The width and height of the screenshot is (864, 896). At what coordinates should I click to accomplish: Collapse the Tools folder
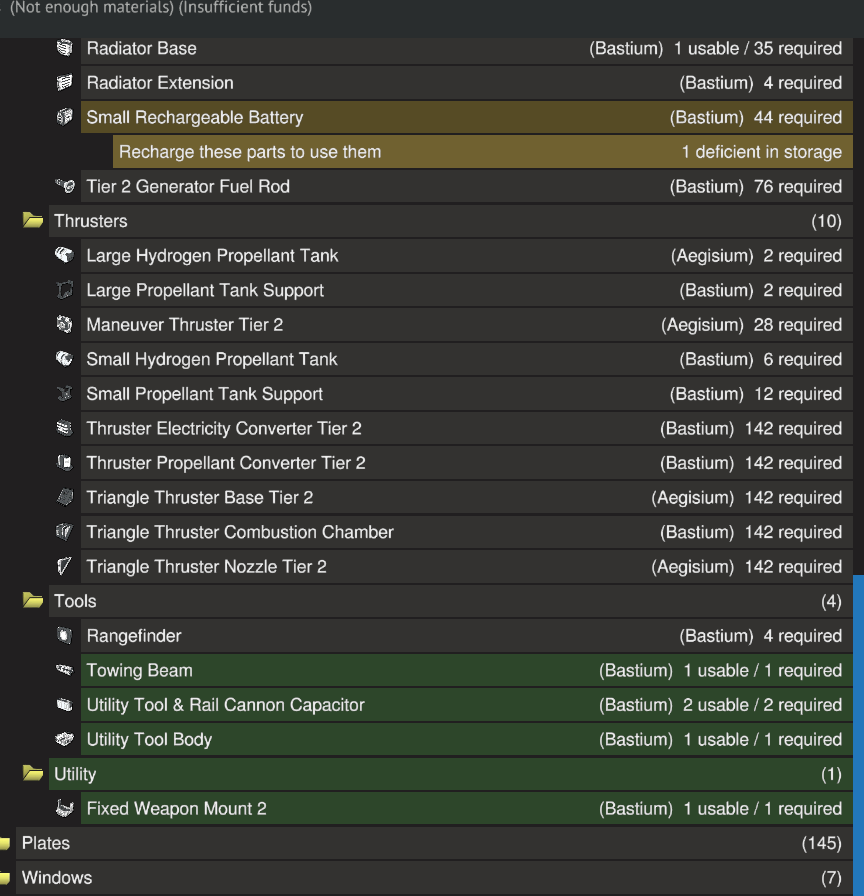point(33,601)
